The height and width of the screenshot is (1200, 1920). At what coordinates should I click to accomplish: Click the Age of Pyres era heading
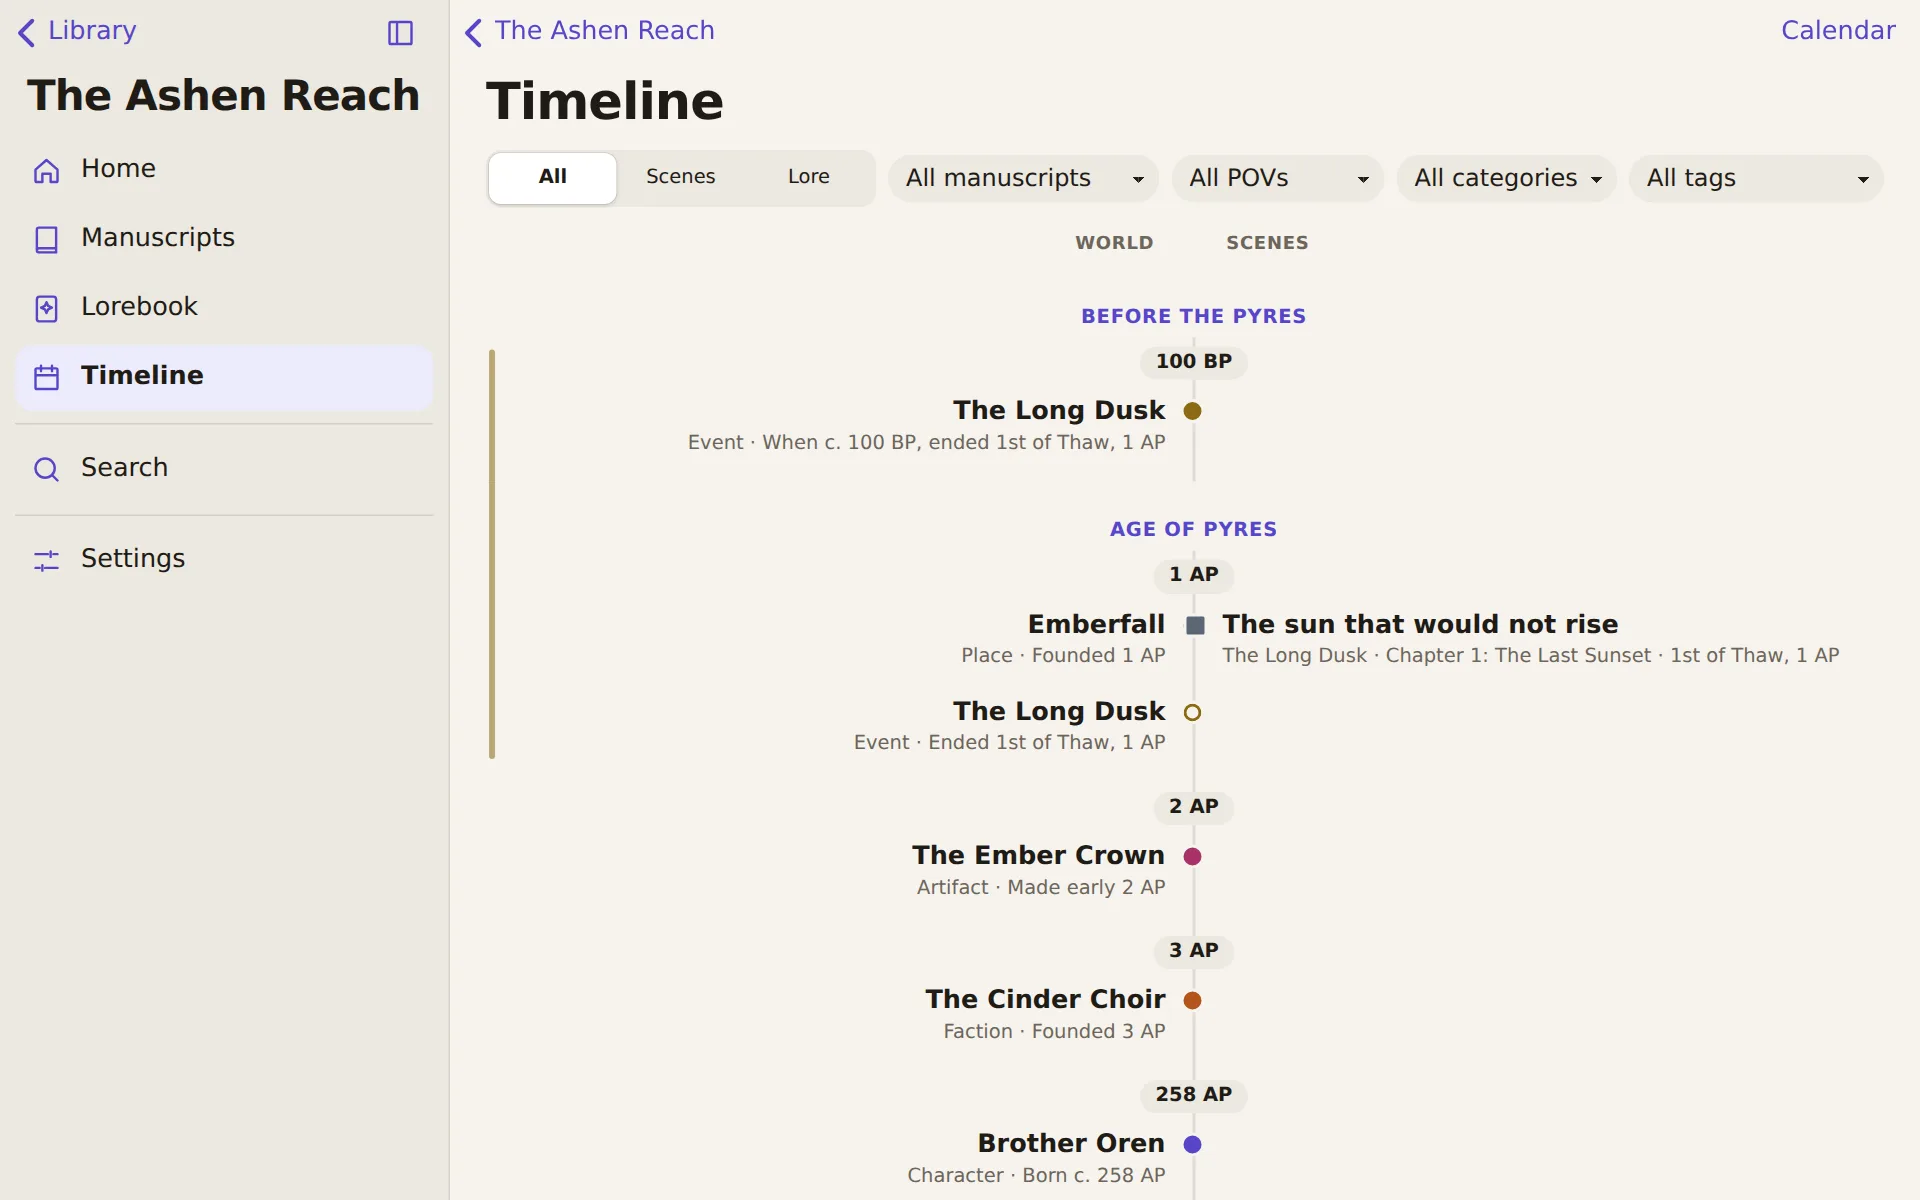click(x=1194, y=530)
